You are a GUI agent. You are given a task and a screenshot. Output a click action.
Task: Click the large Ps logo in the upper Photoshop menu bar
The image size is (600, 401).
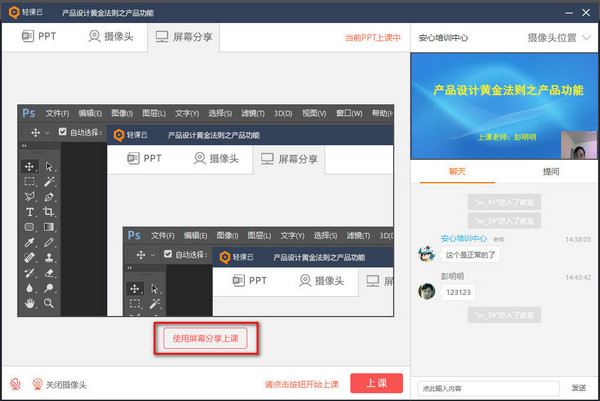[29, 113]
